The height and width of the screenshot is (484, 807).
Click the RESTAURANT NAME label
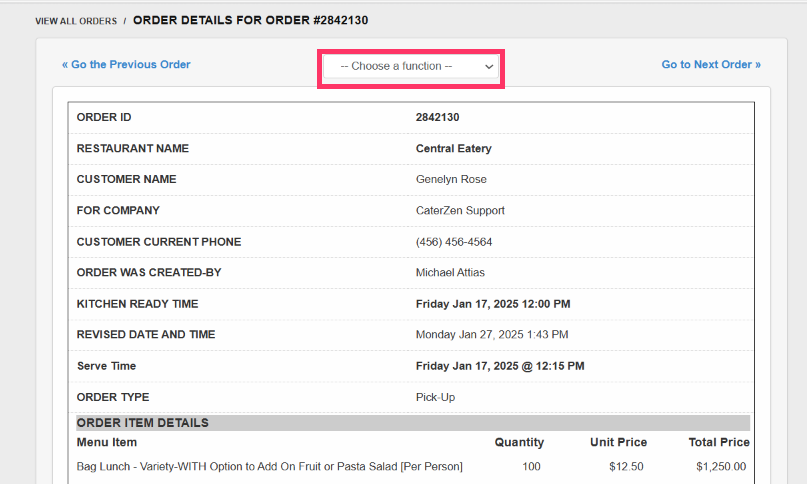(x=133, y=148)
